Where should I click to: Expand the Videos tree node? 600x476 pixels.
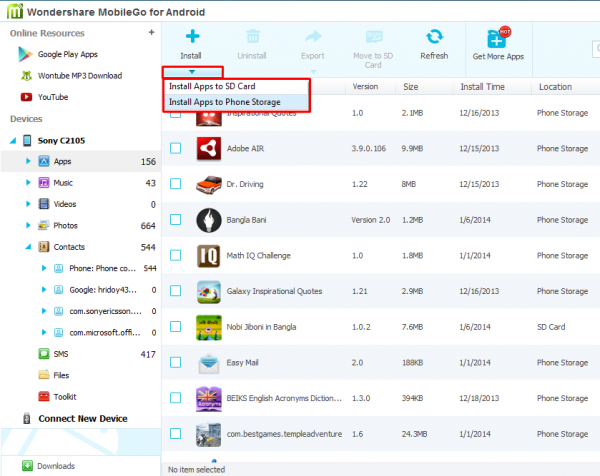28,204
